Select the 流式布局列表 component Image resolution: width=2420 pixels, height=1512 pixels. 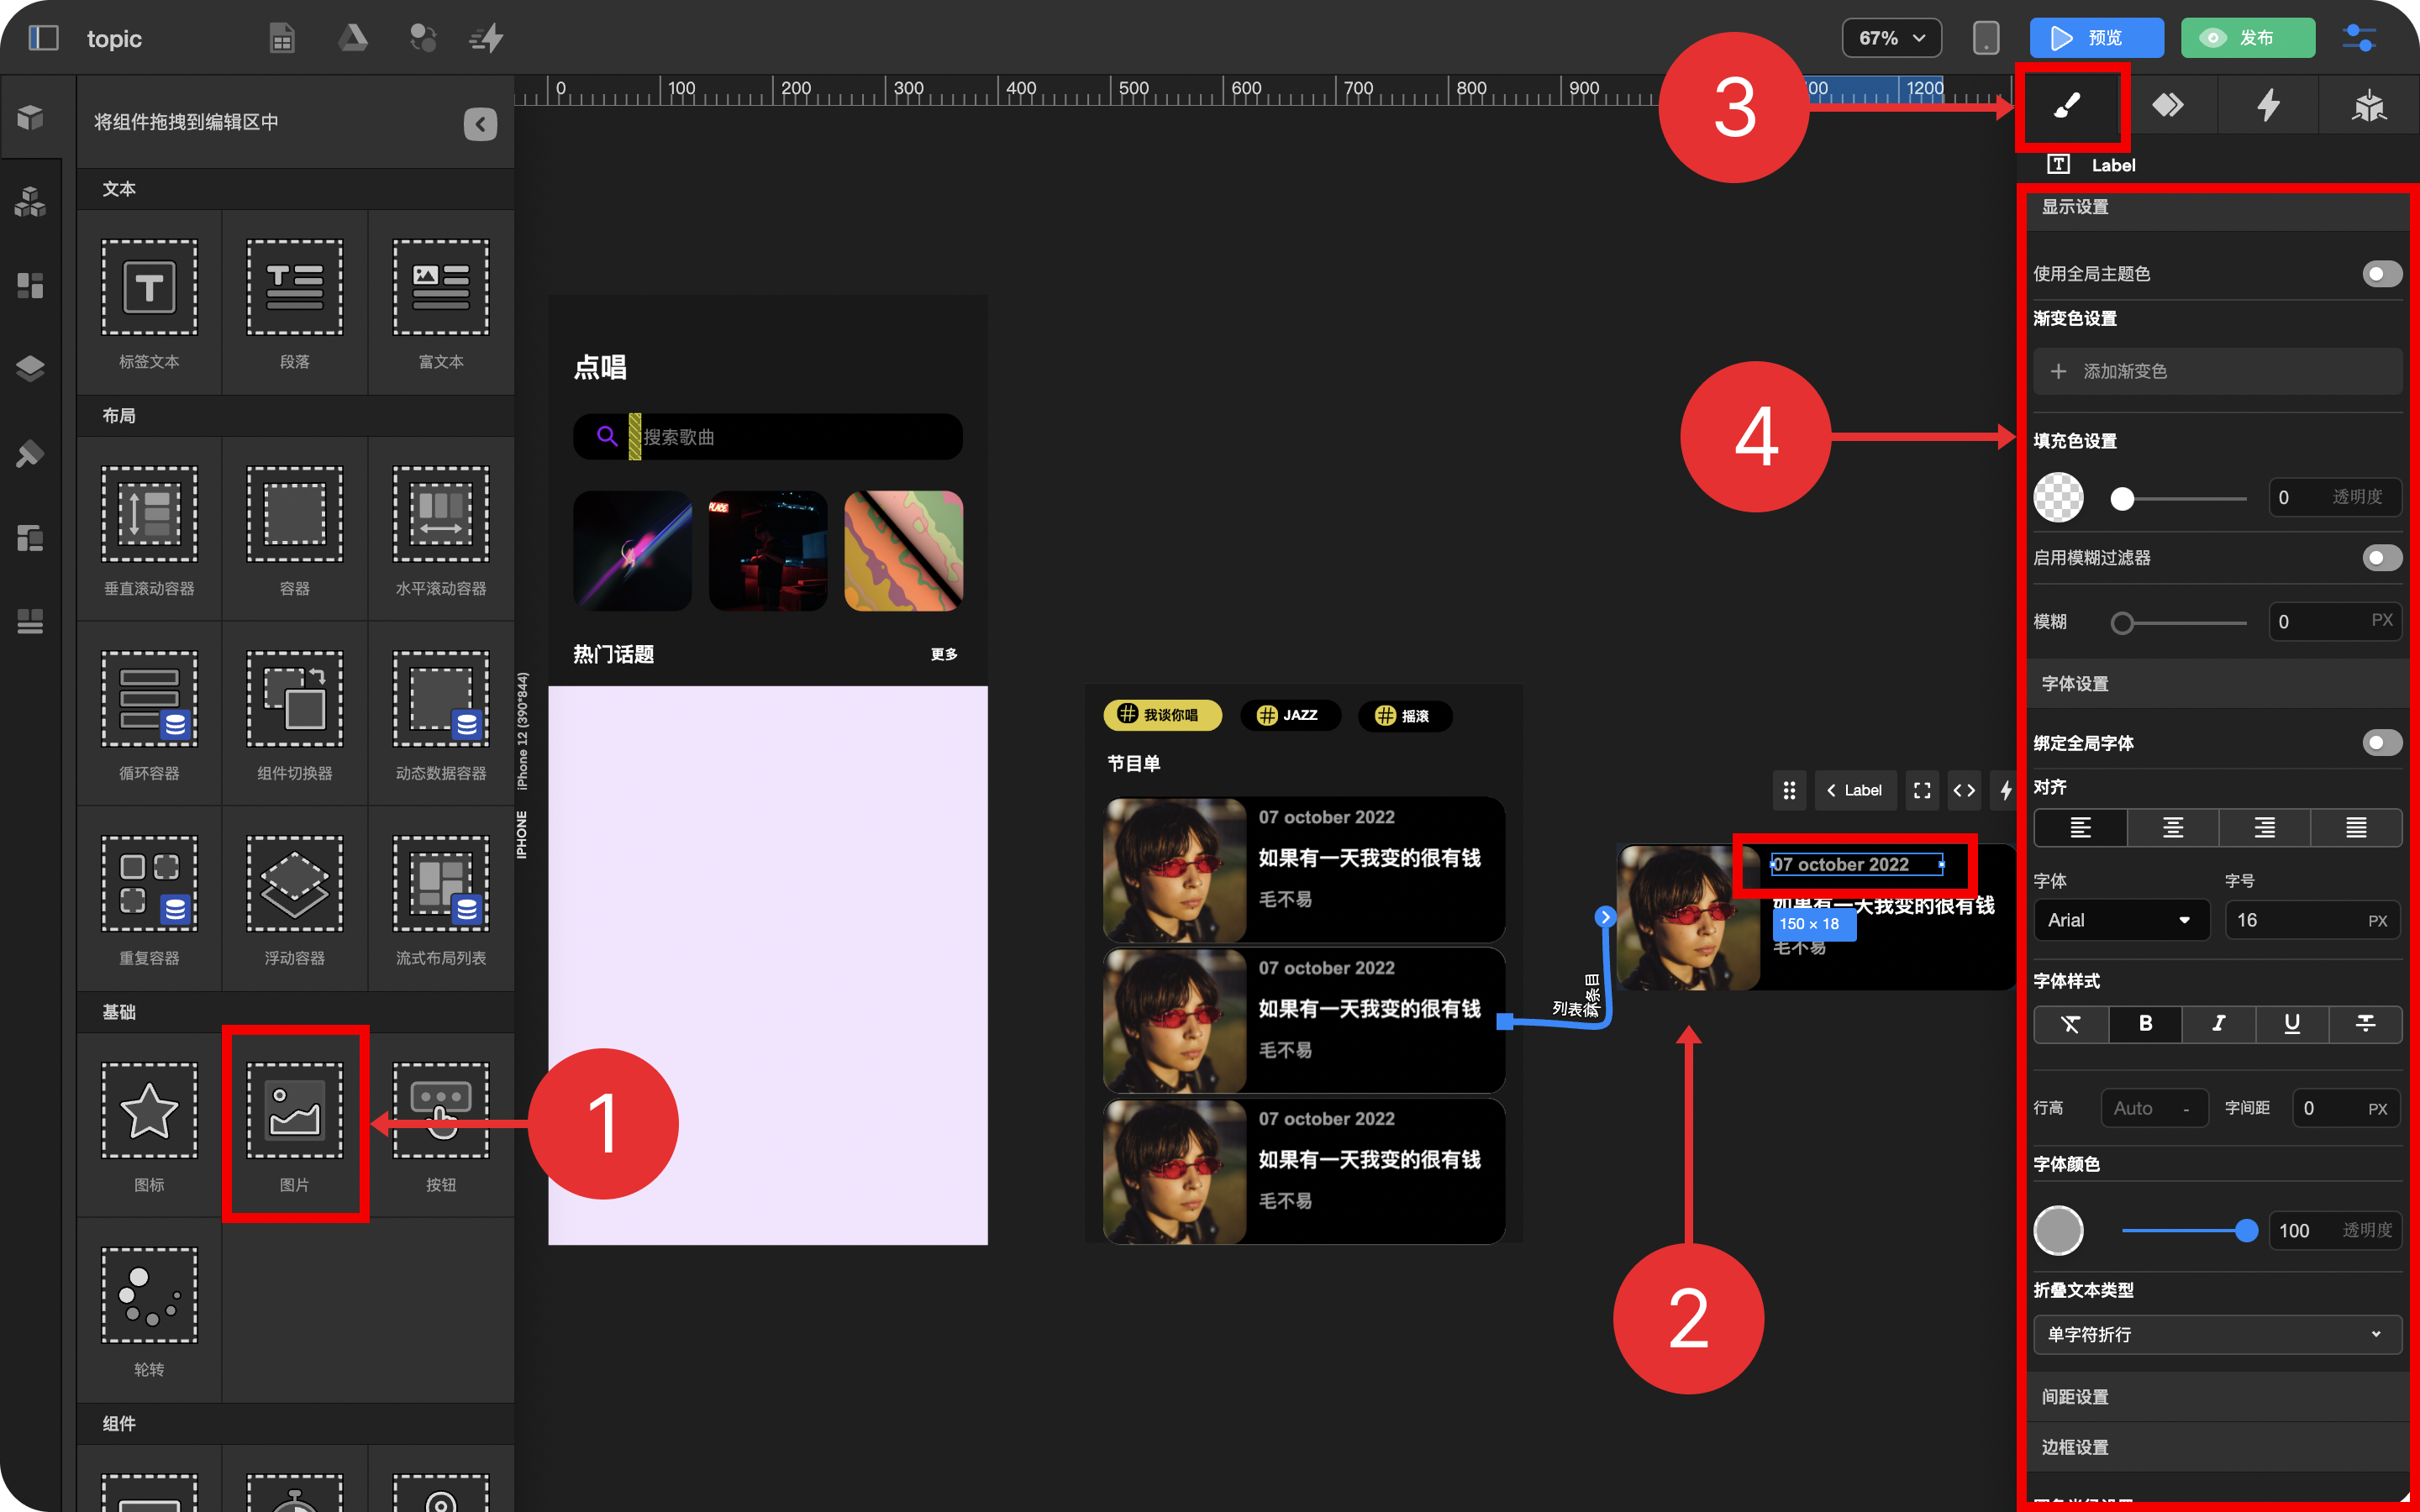click(x=441, y=900)
